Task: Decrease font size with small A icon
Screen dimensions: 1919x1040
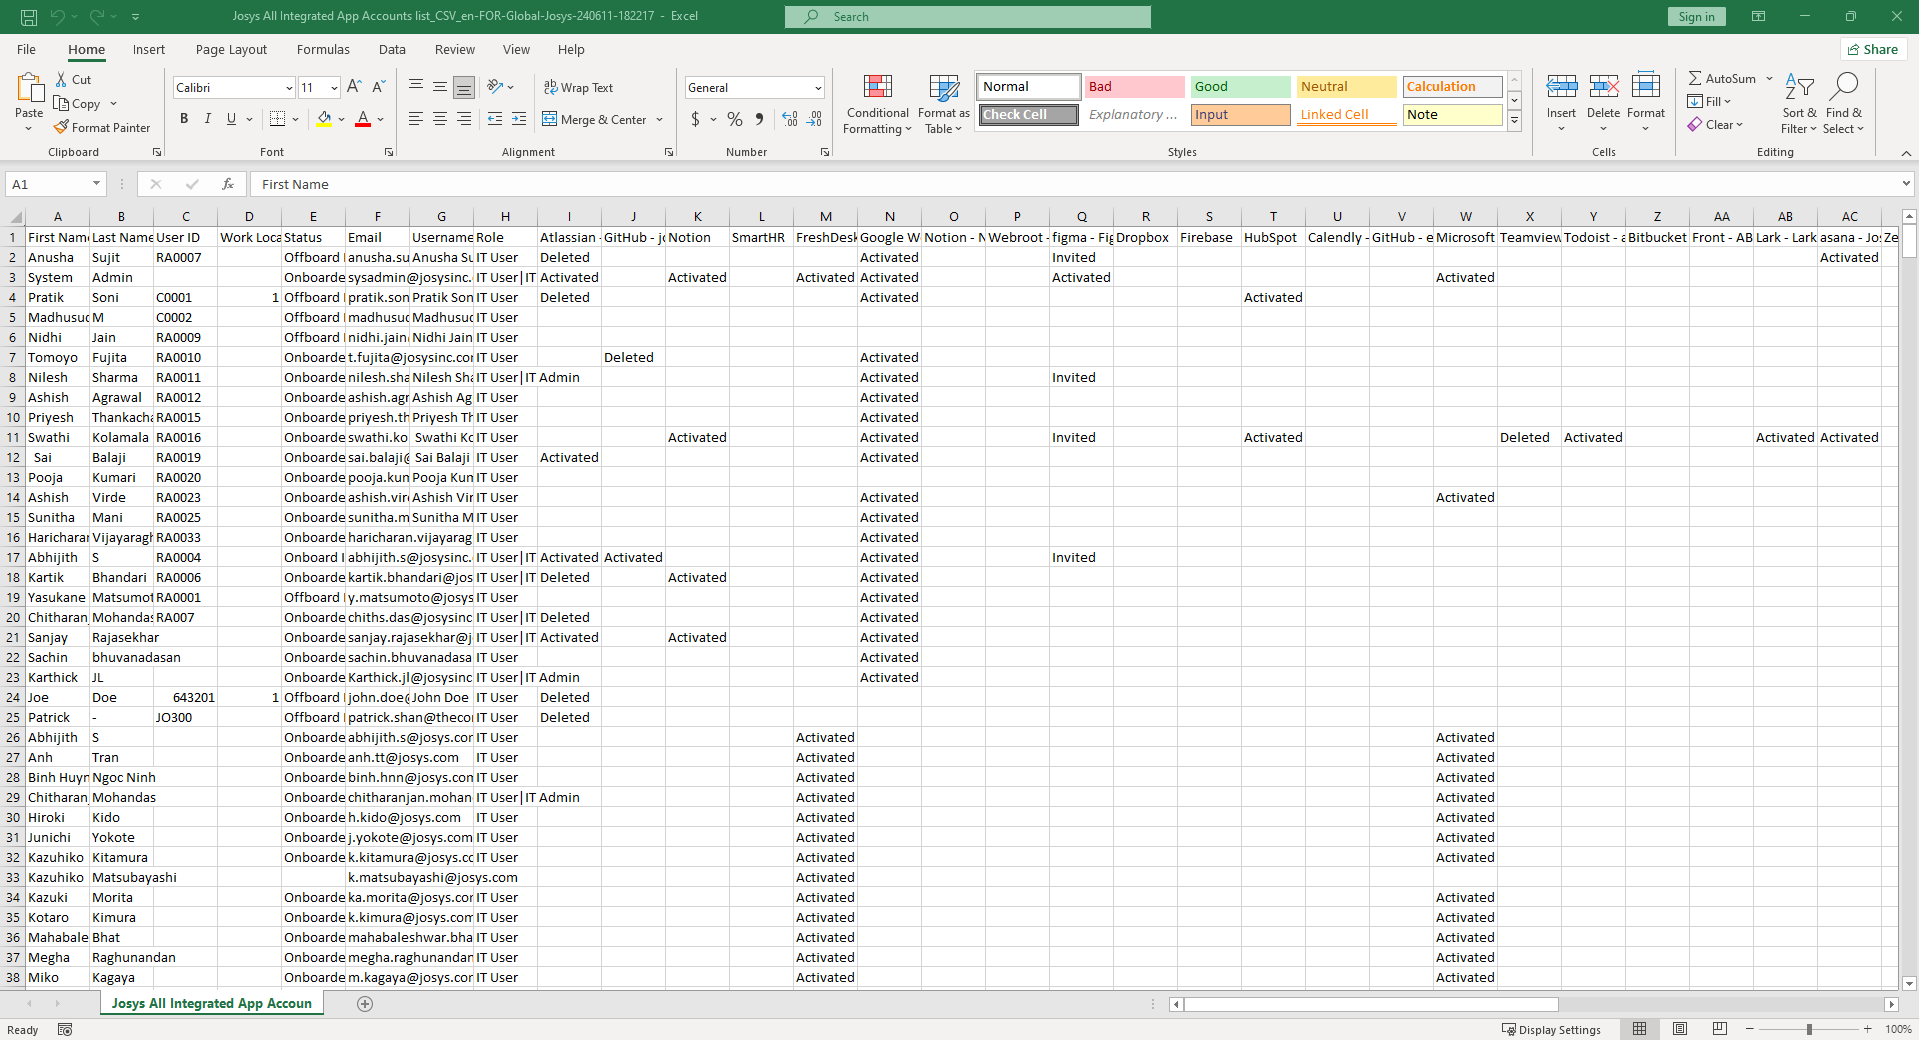Action: click(379, 88)
